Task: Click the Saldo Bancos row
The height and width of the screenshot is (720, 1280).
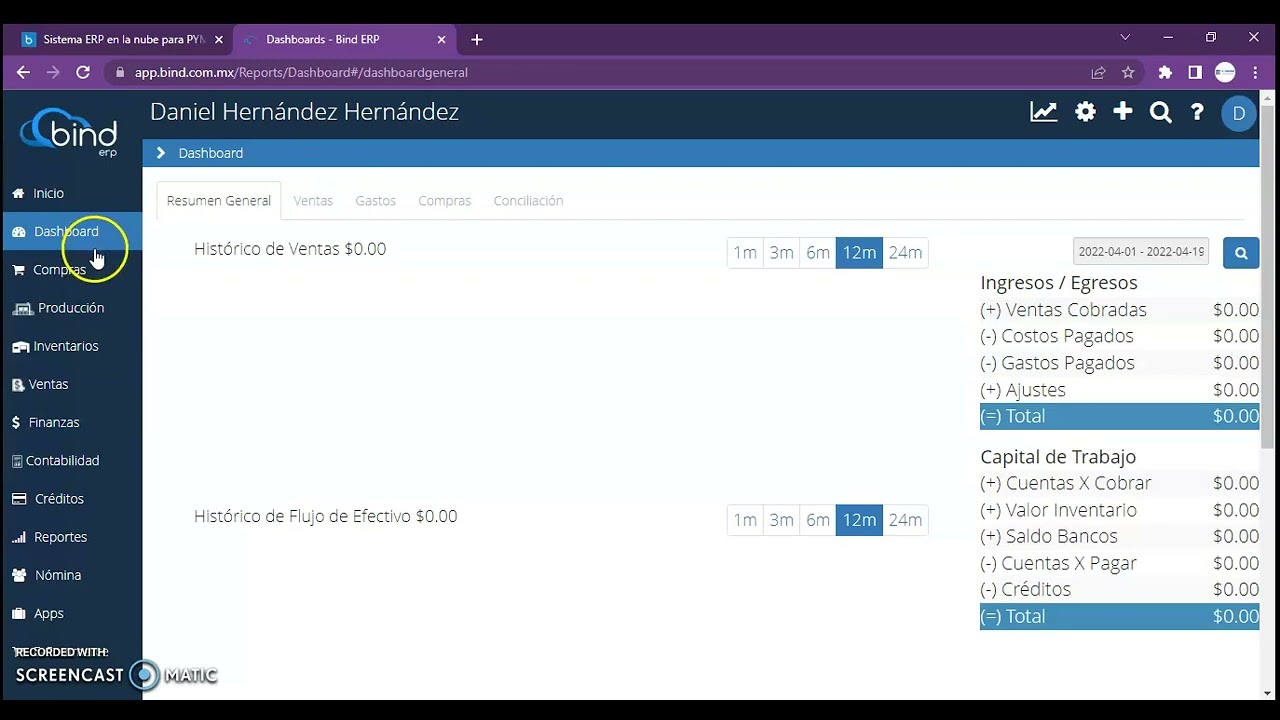Action: pyautogui.click(x=1119, y=536)
